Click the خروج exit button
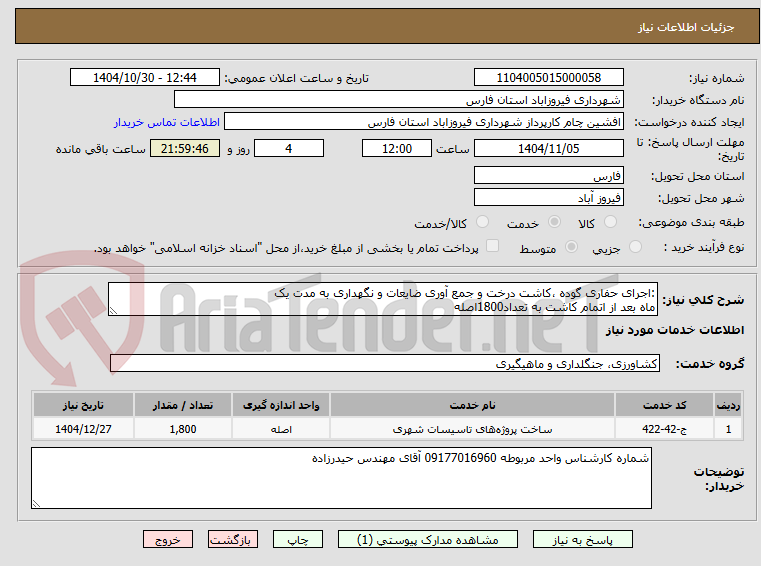This screenshot has height=566, width=761. (x=167, y=539)
